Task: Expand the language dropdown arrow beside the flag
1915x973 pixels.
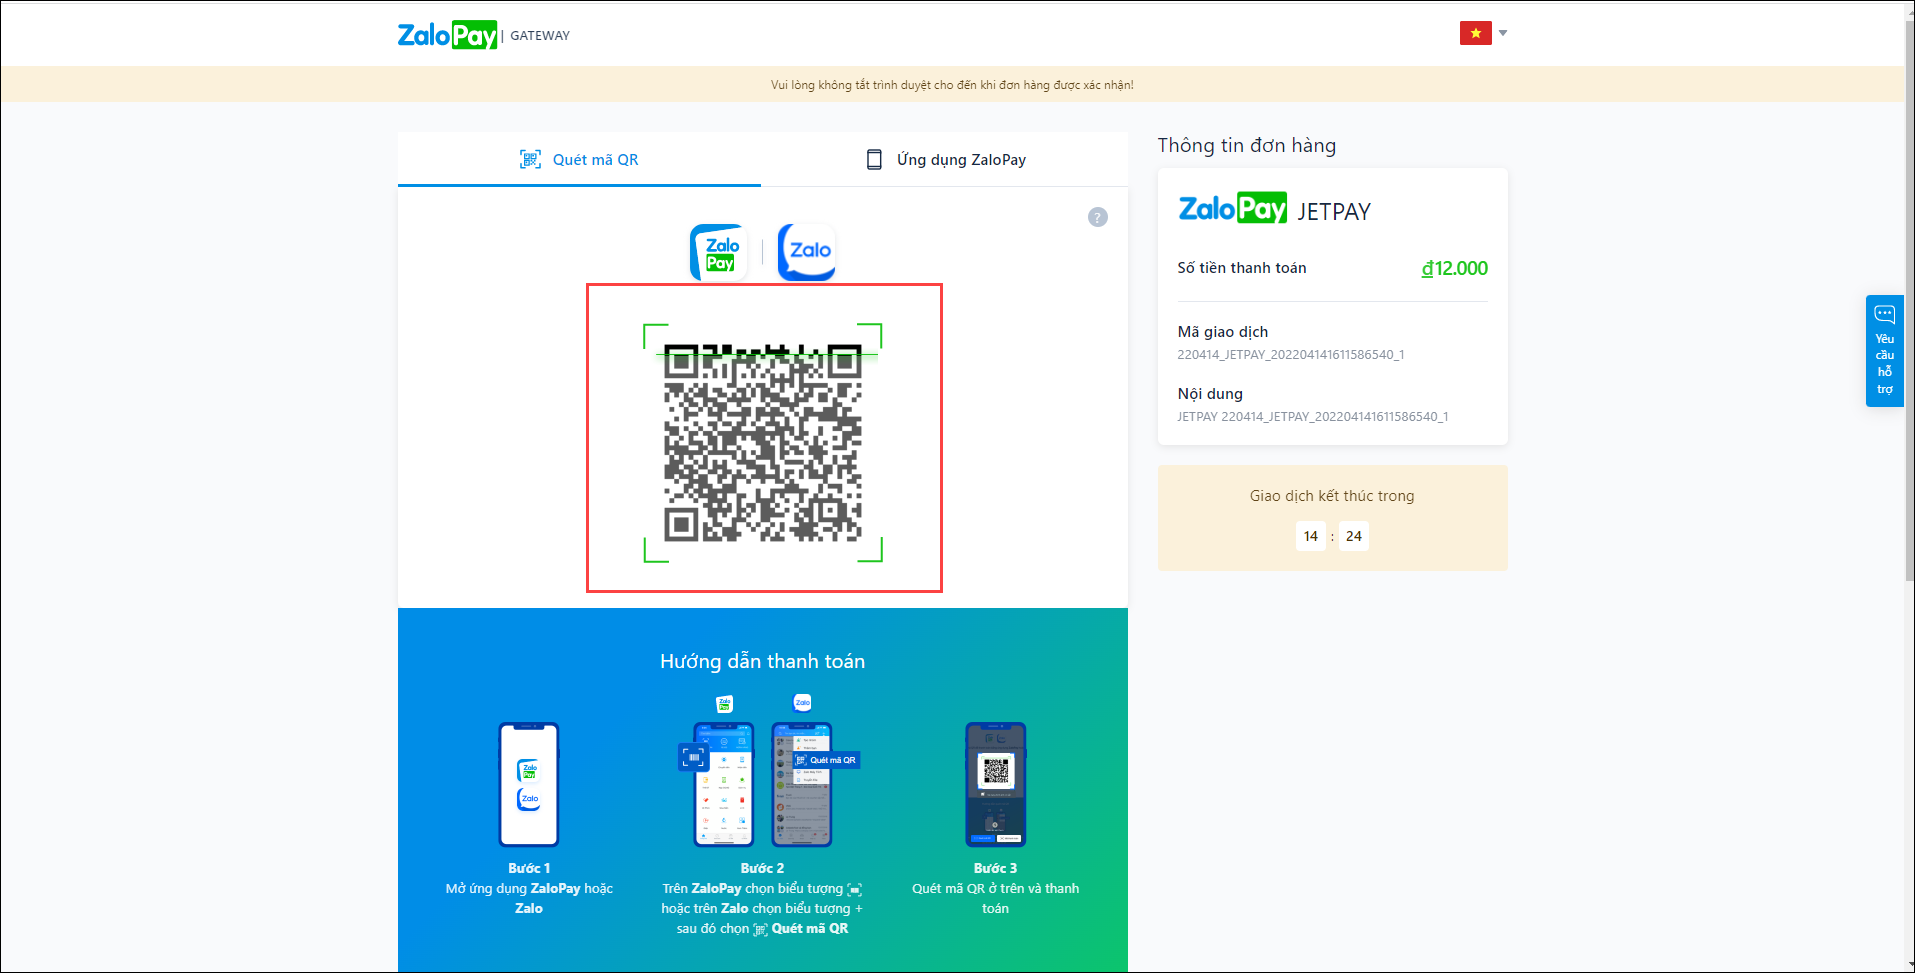Action: pyautogui.click(x=1503, y=33)
